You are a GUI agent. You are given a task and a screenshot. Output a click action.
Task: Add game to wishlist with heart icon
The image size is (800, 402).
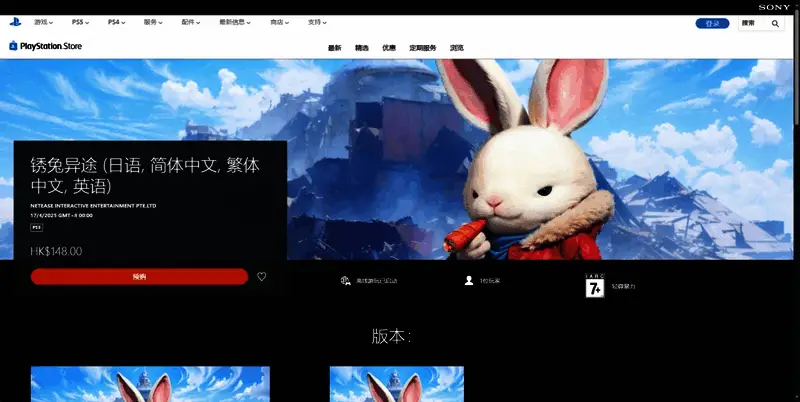tap(262, 277)
